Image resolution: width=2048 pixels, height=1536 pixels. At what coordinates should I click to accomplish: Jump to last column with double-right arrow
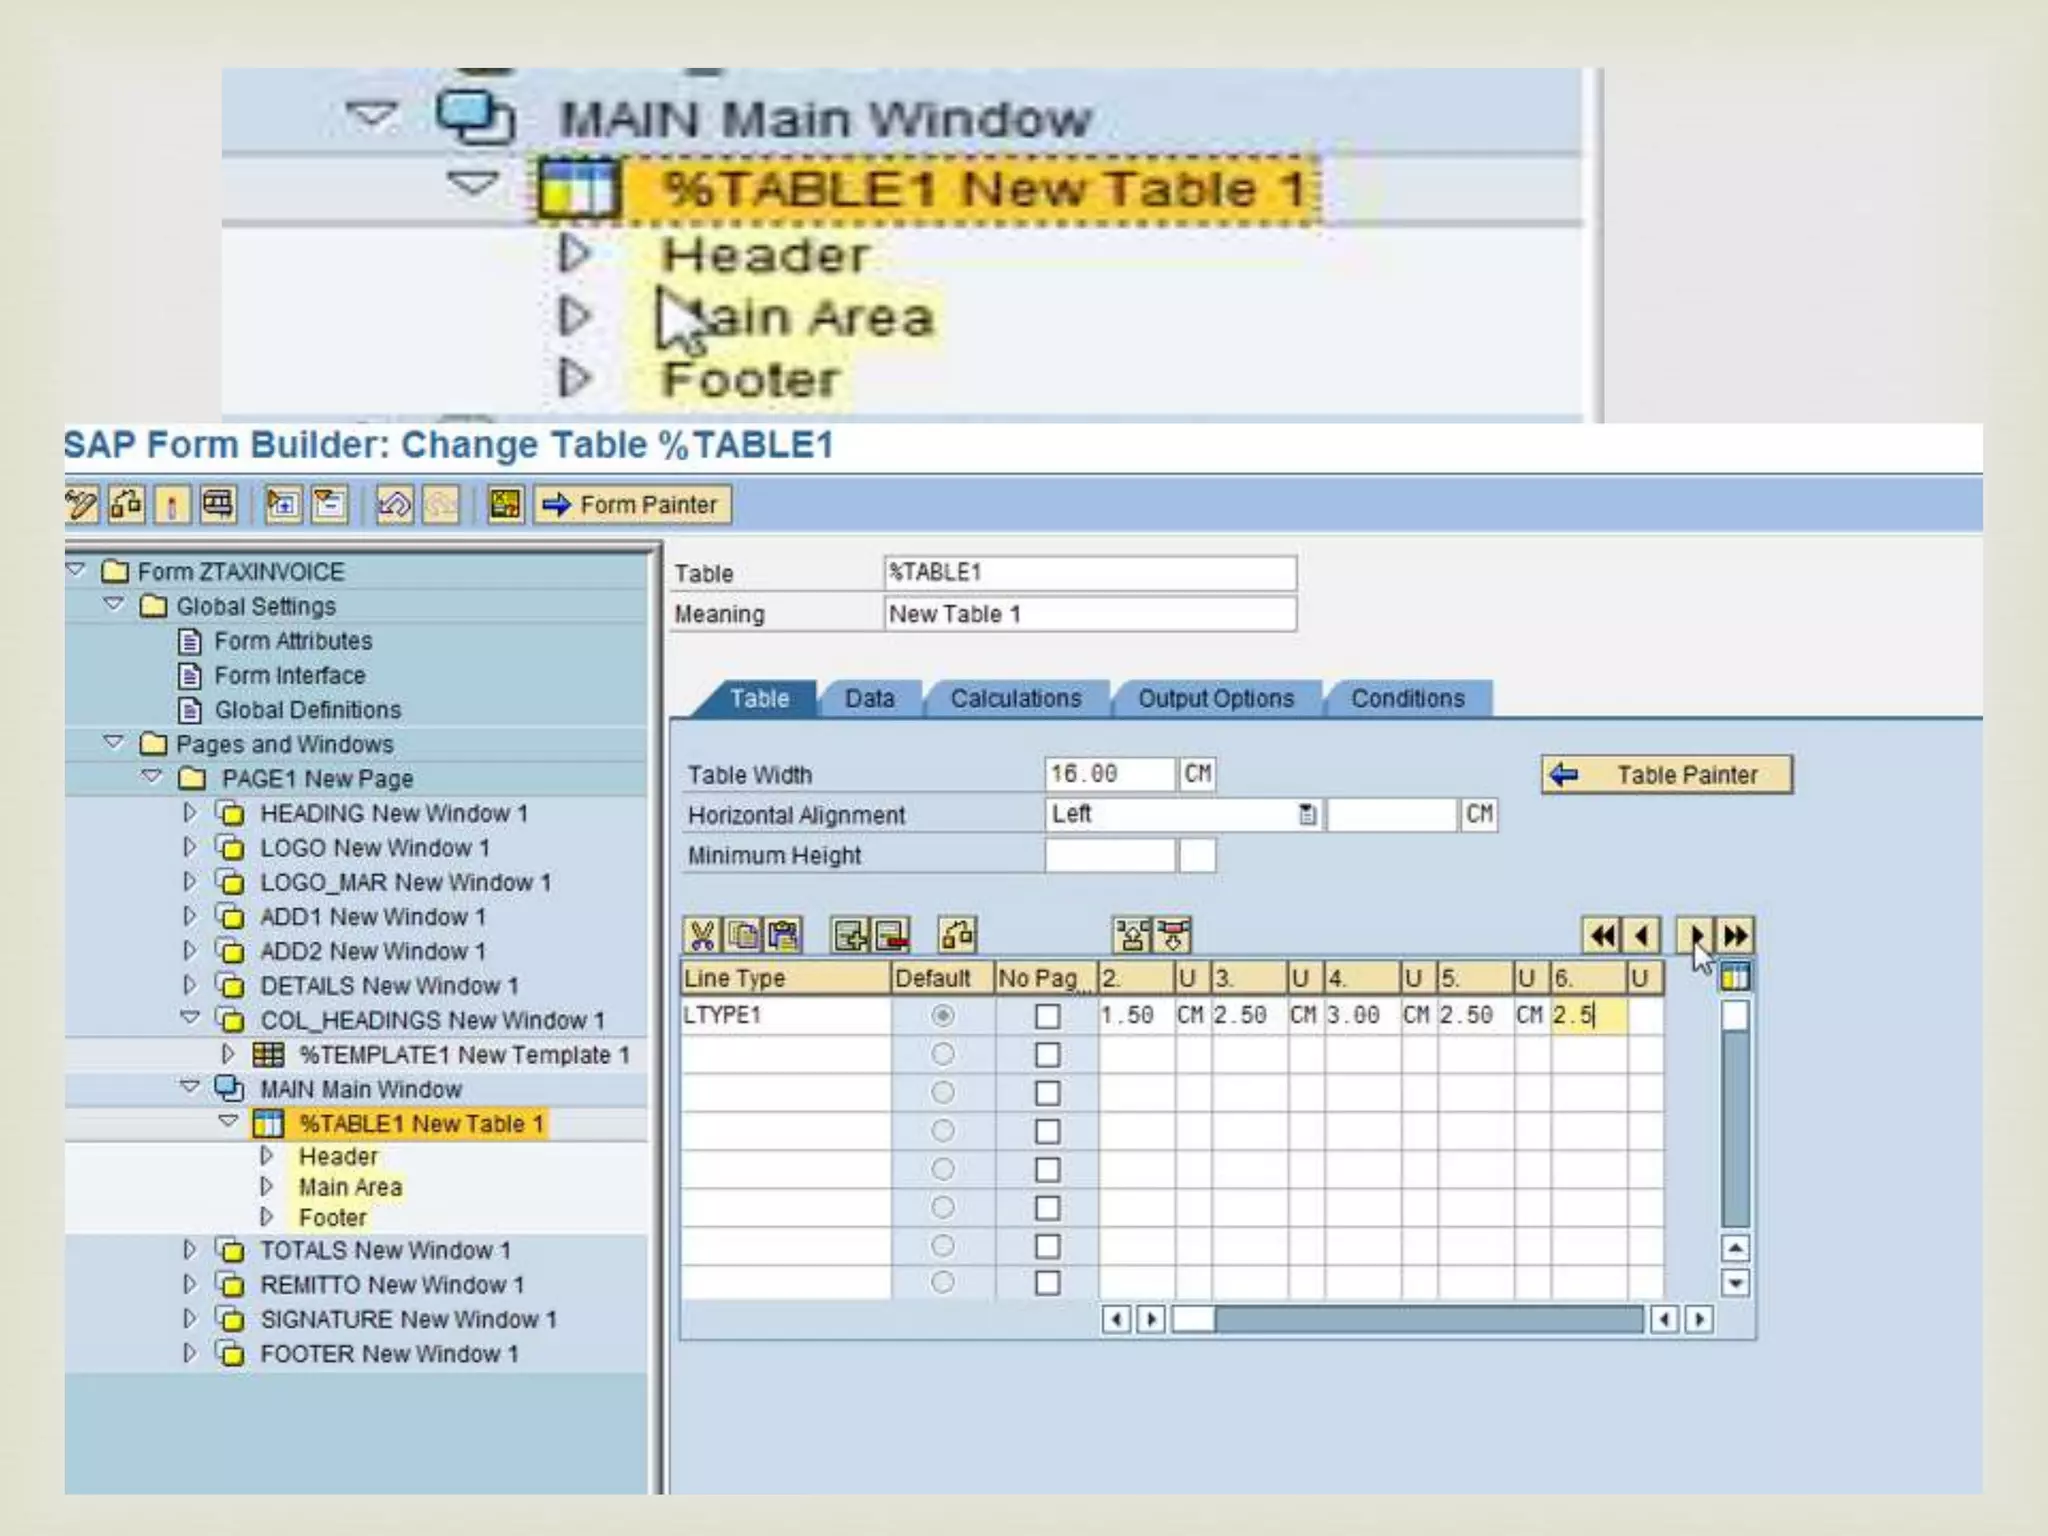[x=1736, y=936]
